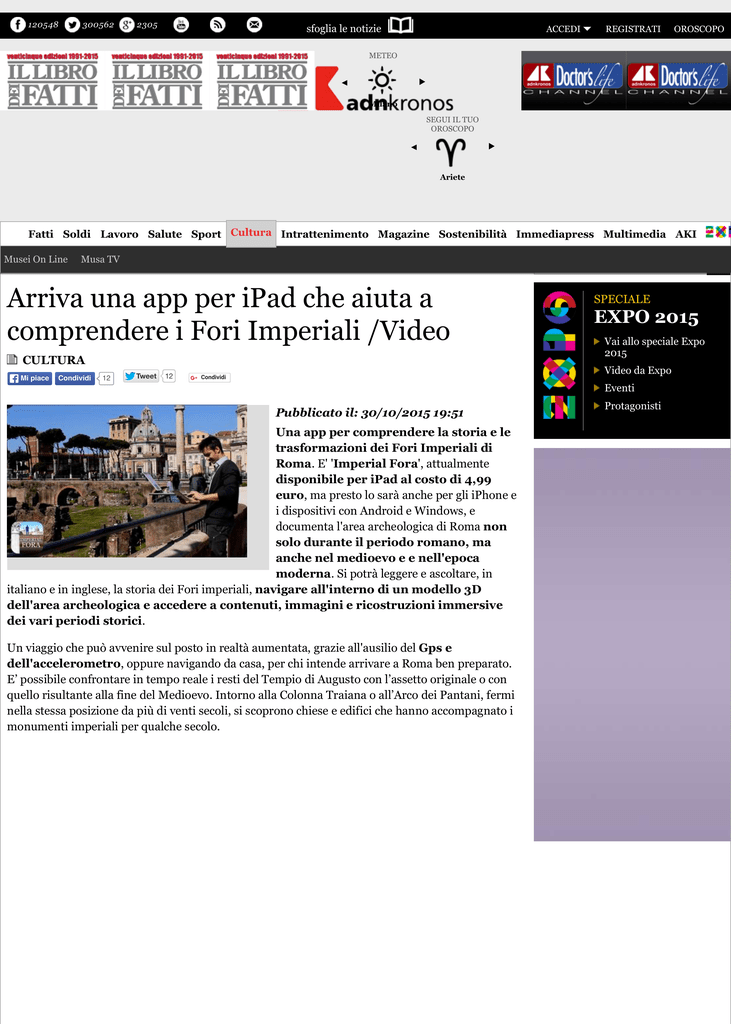Click the open book icon next to sfoglia le notizie
The height and width of the screenshot is (1024, 731).
click(x=400, y=25)
